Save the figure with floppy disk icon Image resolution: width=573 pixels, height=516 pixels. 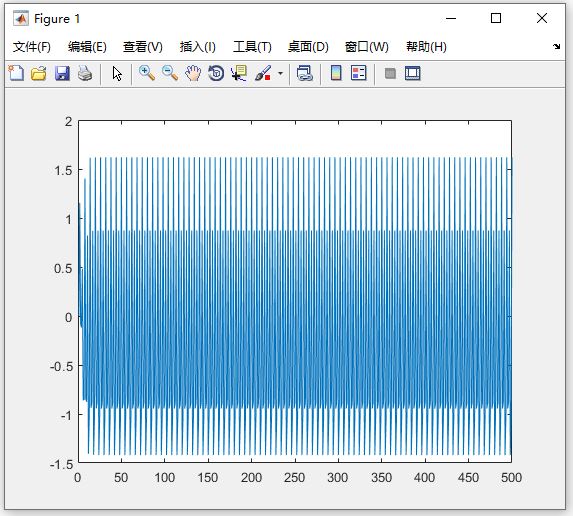coord(62,73)
